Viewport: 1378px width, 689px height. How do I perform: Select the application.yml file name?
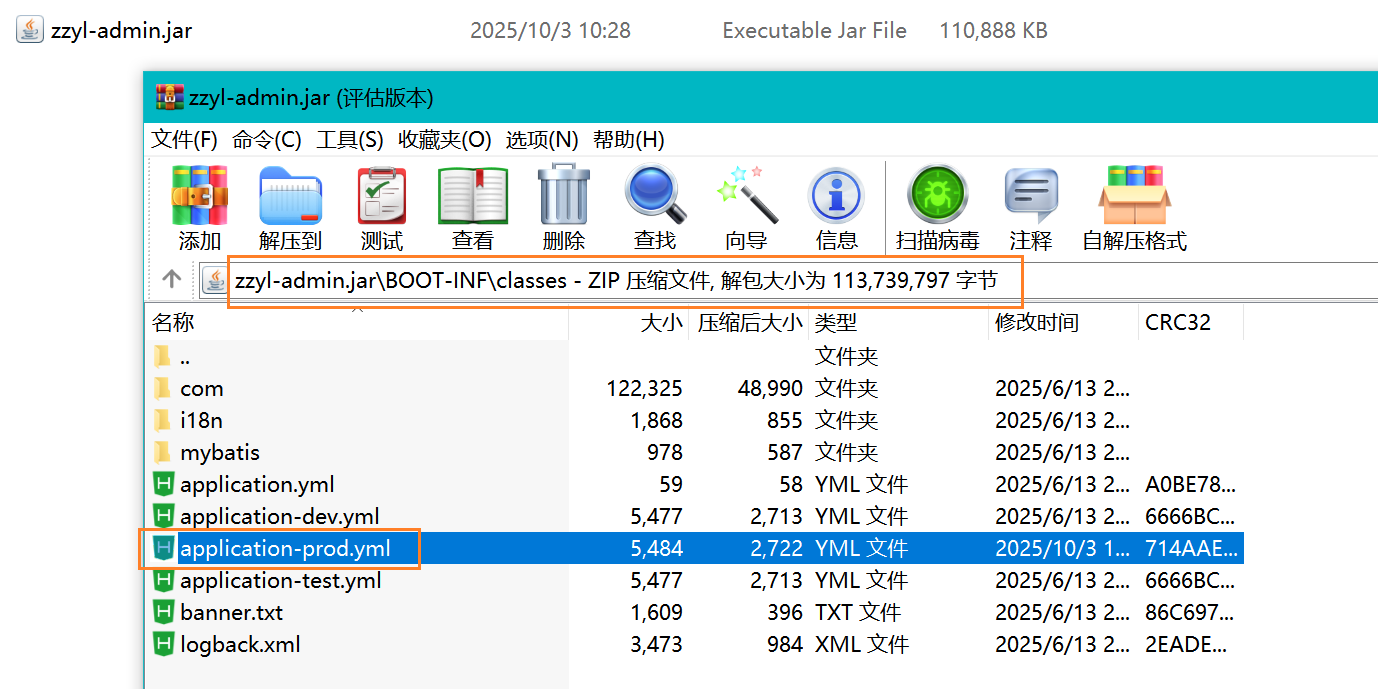coord(257,484)
